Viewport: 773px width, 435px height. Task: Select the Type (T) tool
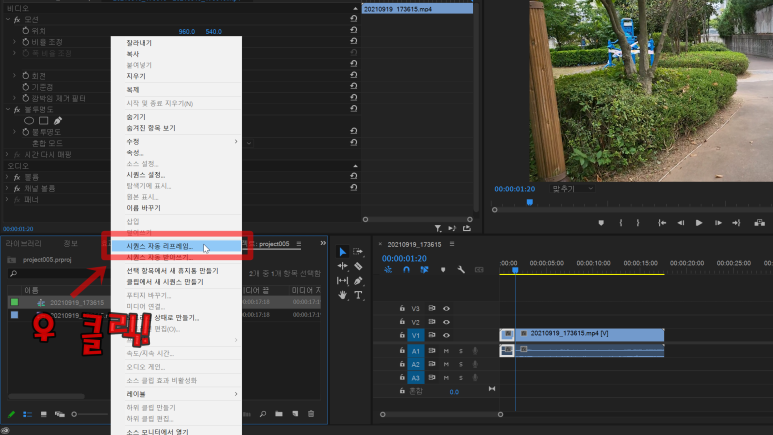[358, 295]
